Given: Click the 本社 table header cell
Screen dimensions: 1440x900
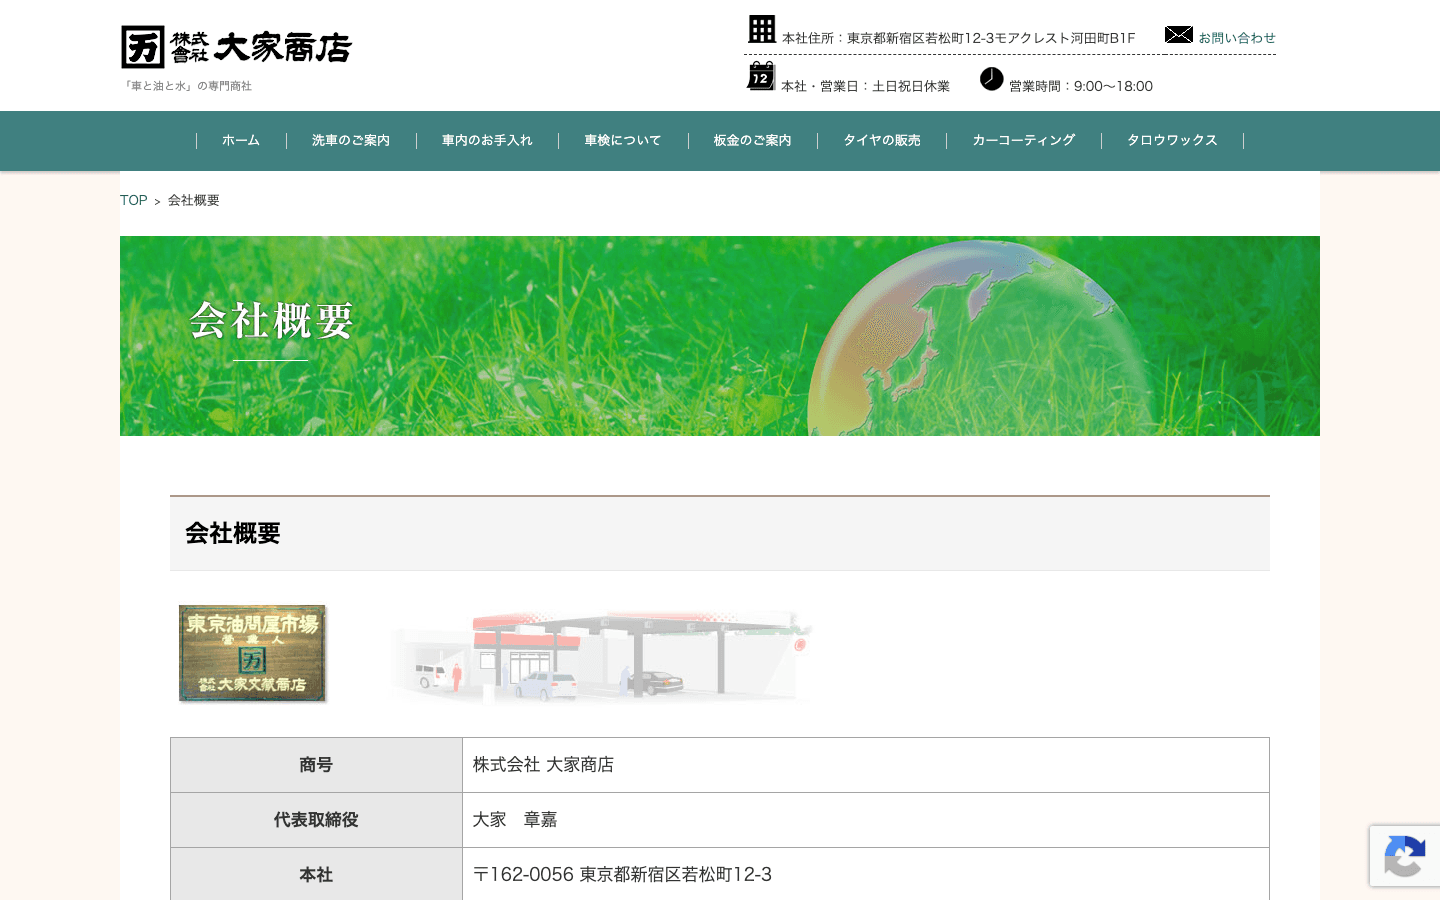Looking at the screenshot, I should (x=316, y=875).
